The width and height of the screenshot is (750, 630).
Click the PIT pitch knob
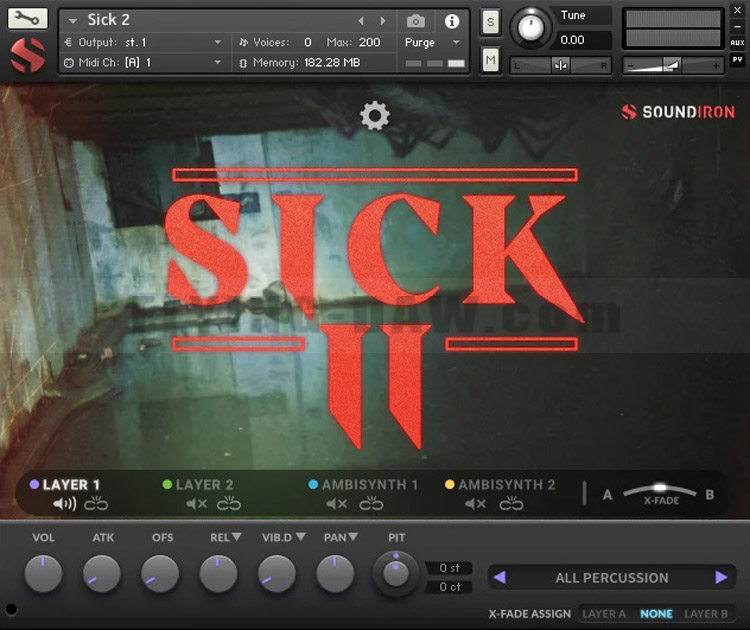396,573
